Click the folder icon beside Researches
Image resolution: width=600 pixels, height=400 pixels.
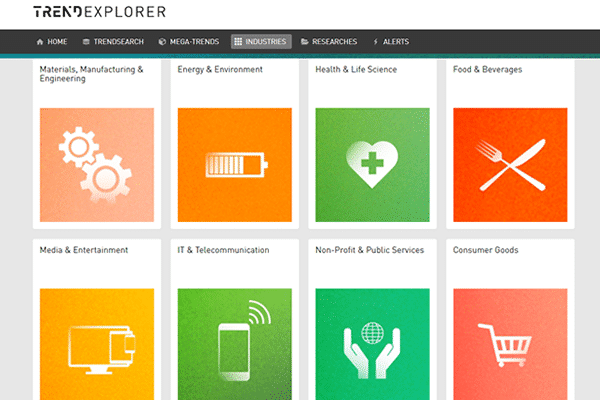click(x=305, y=42)
